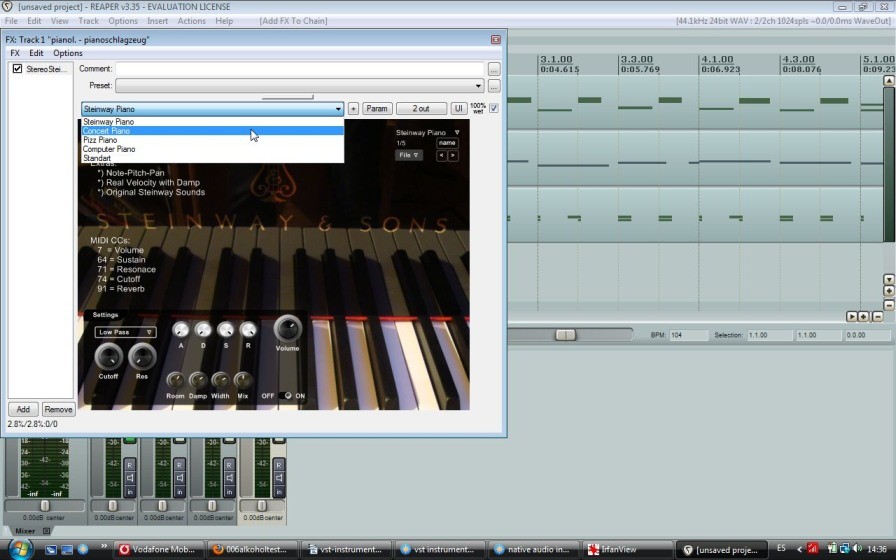The width and height of the screenshot is (896, 560).
Task: Click the arrange view zoom-in plus button on the vertical scrollbar
Action: [889, 291]
